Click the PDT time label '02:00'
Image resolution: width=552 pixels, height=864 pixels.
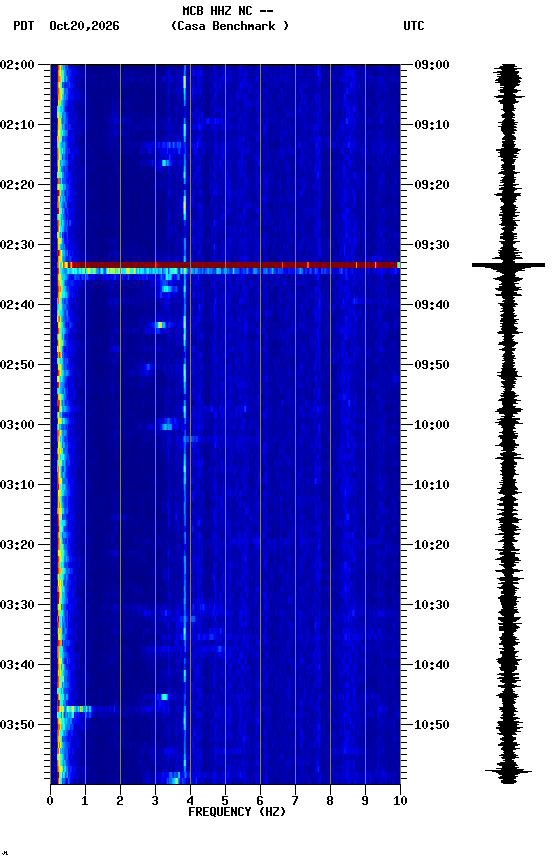tap(17, 65)
